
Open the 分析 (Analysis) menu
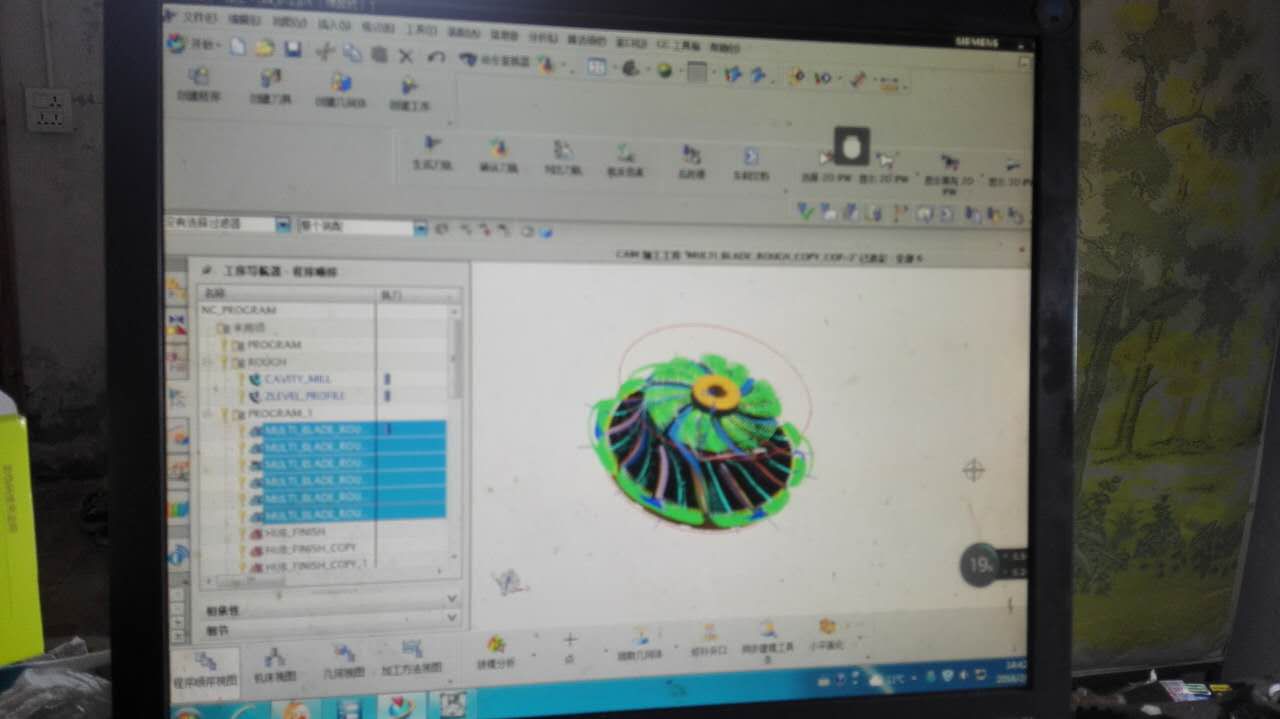point(545,36)
